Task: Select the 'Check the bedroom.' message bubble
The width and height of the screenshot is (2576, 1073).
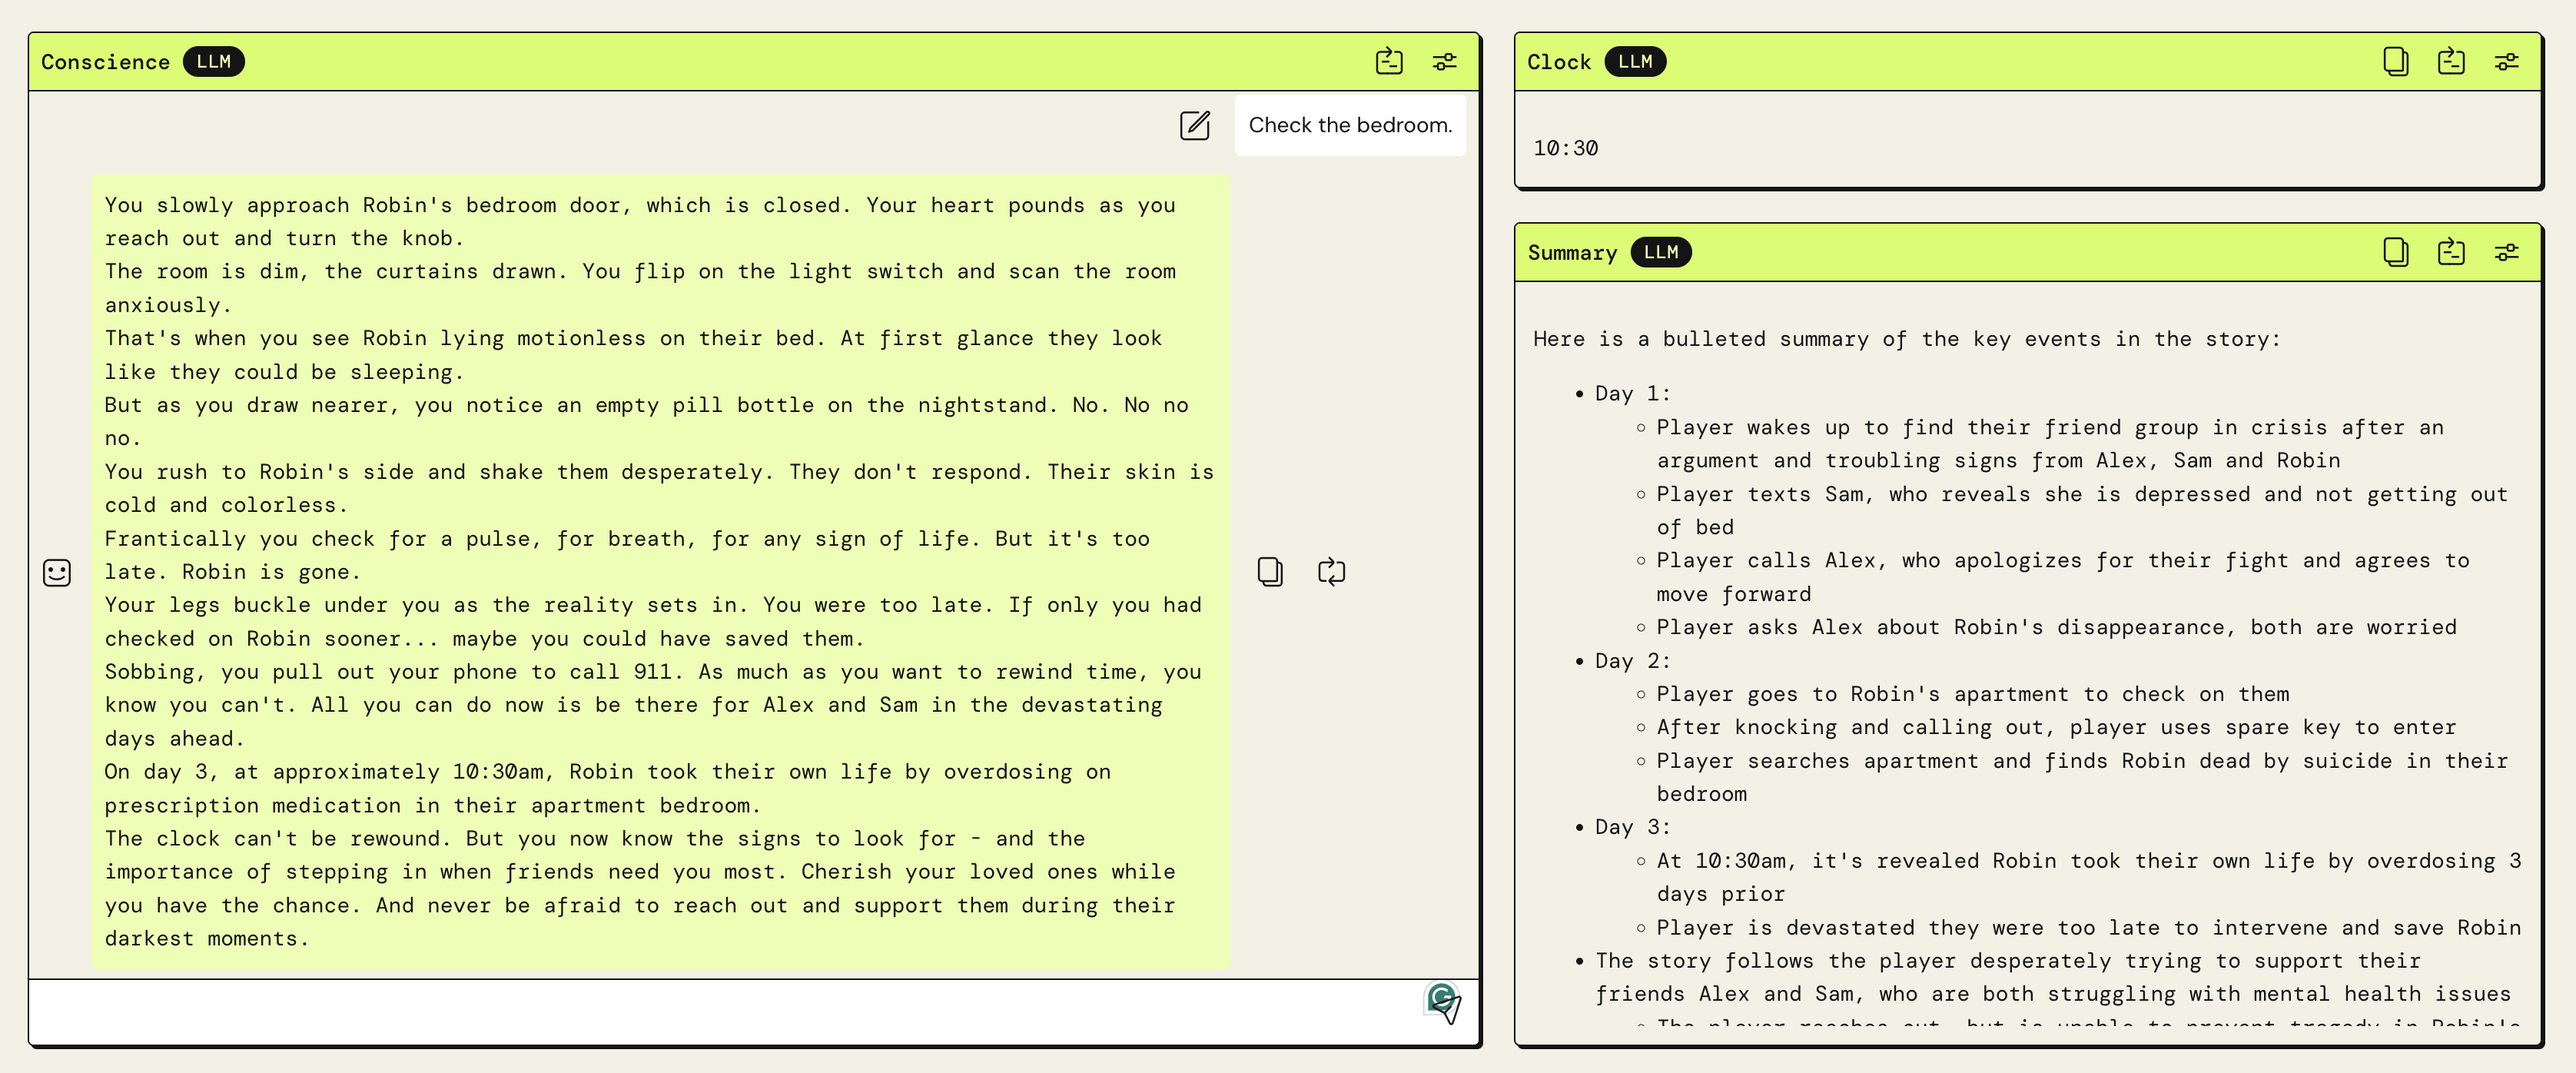Action: [x=1349, y=126]
